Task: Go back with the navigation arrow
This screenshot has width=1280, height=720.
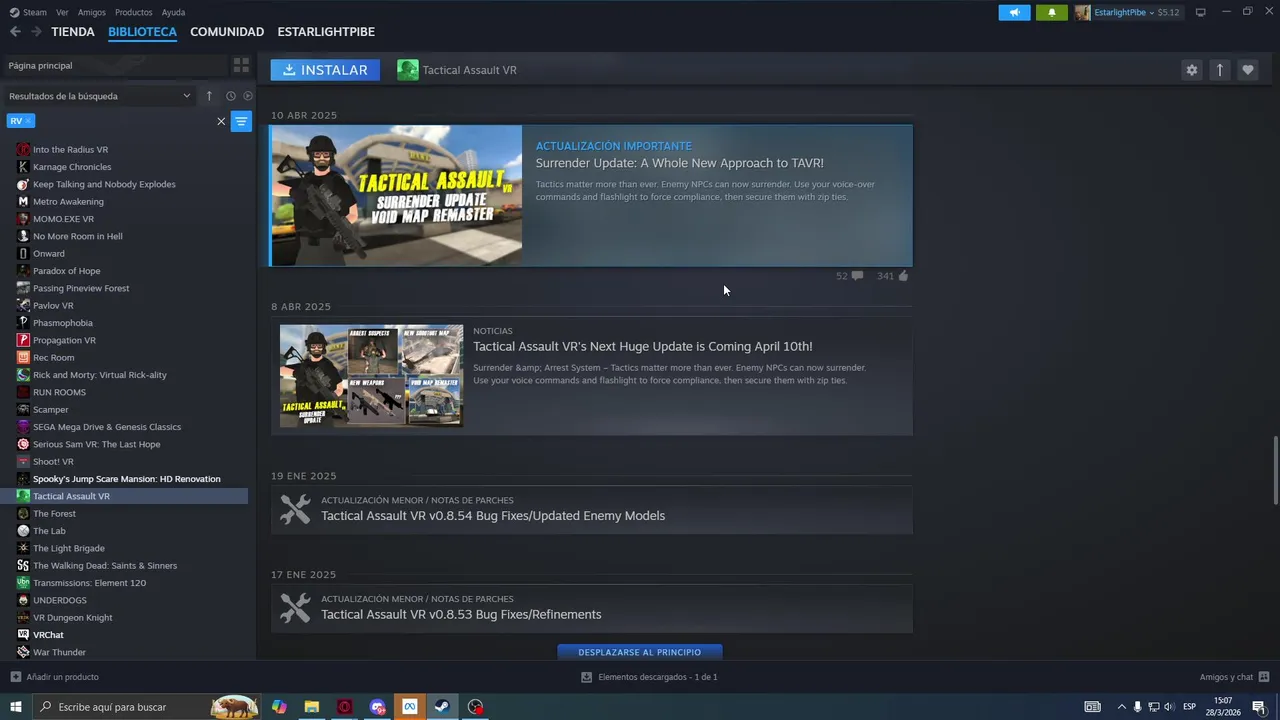Action: [x=15, y=32]
